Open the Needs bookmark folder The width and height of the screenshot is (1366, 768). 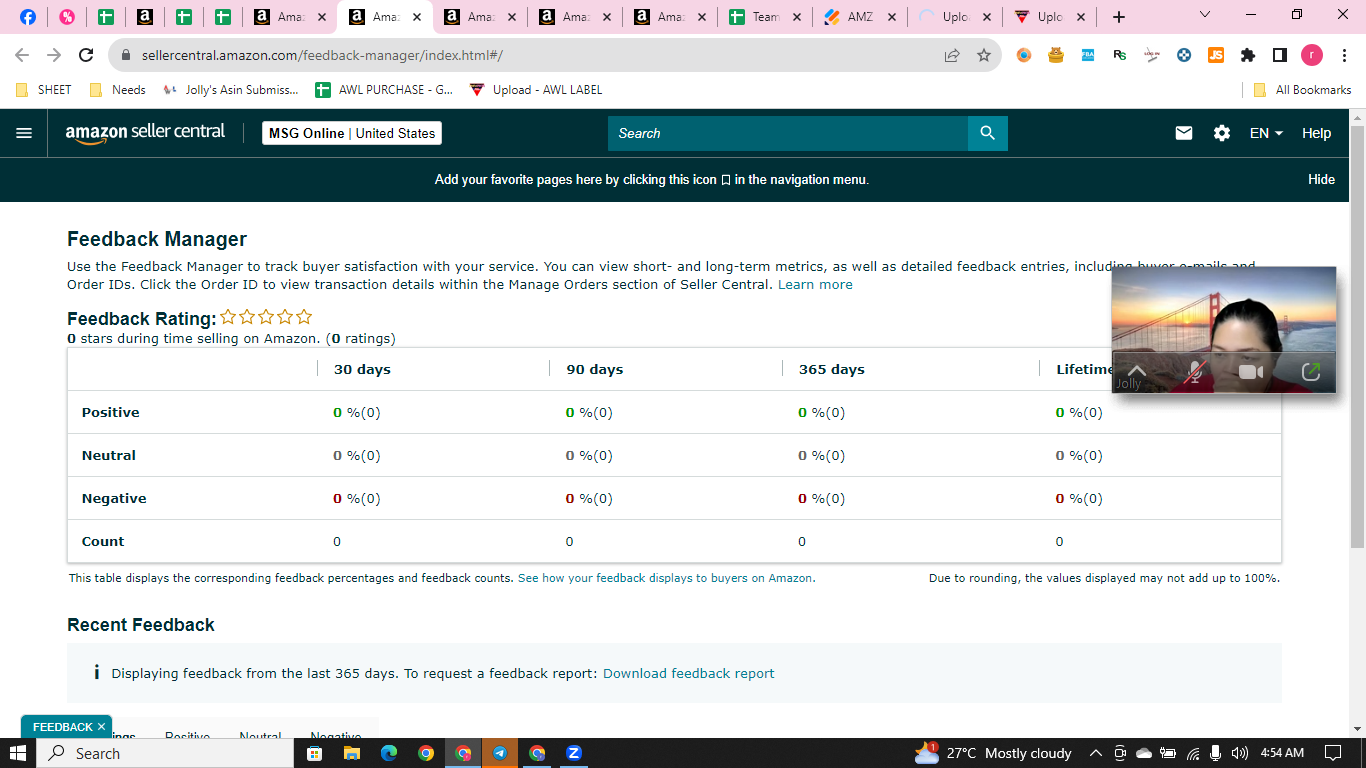[x=118, y=90]
